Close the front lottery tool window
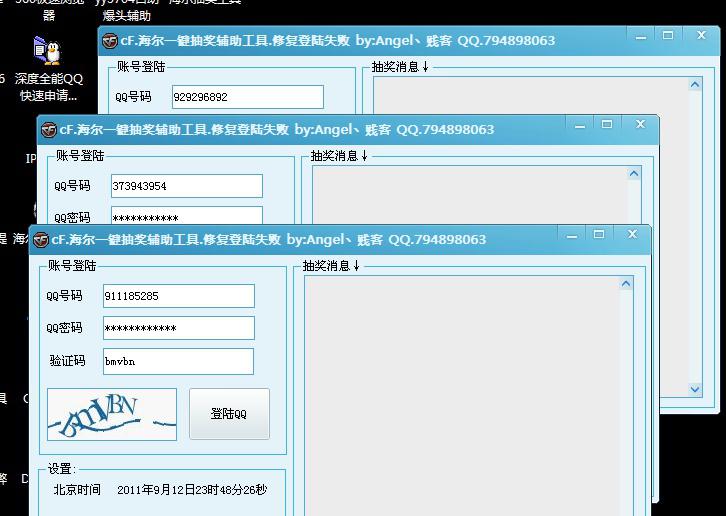The height and width of the screenshot is (516, 726). 632,234
